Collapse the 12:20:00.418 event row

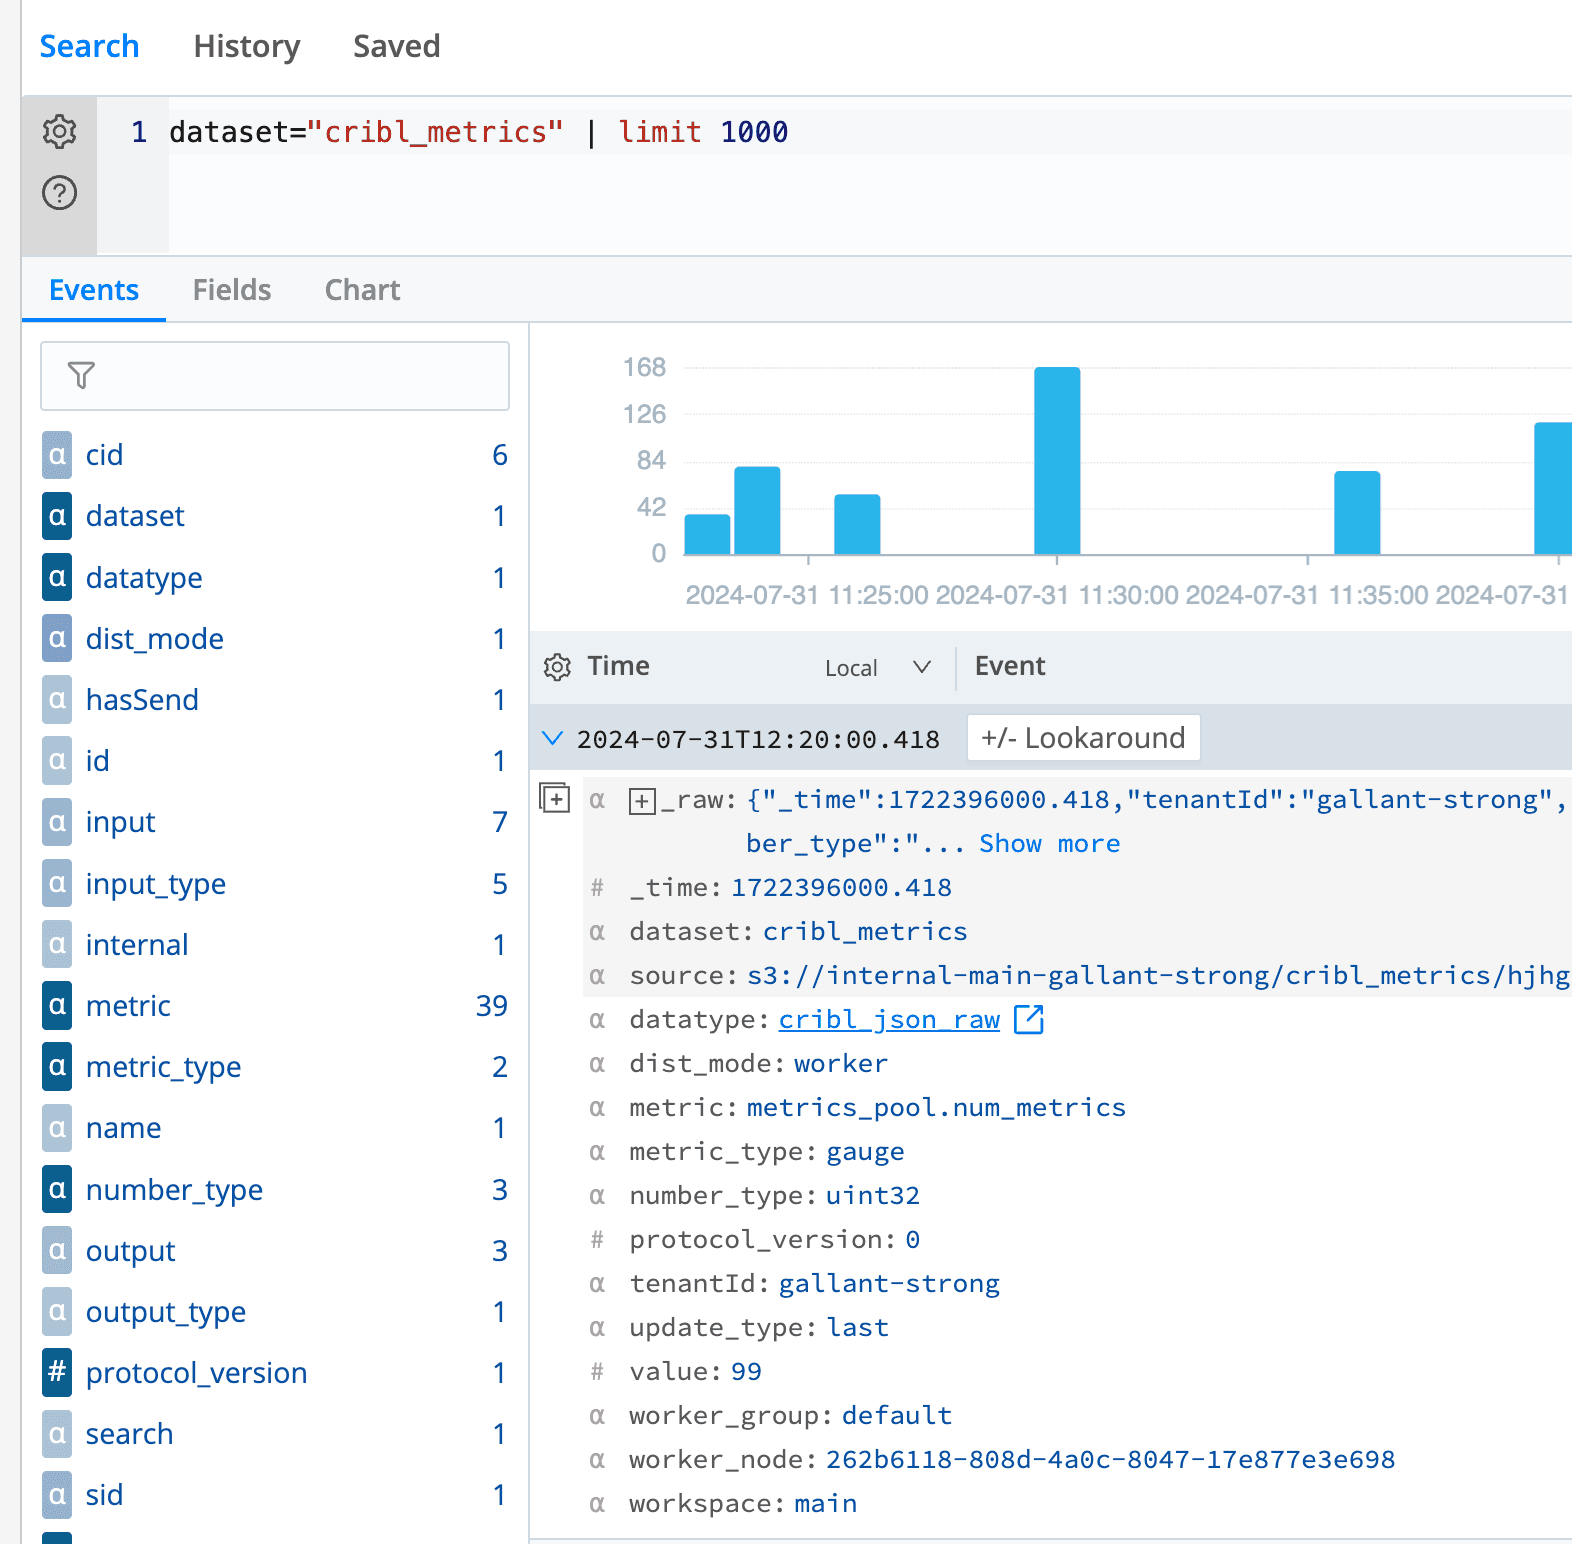coord(552,738)
